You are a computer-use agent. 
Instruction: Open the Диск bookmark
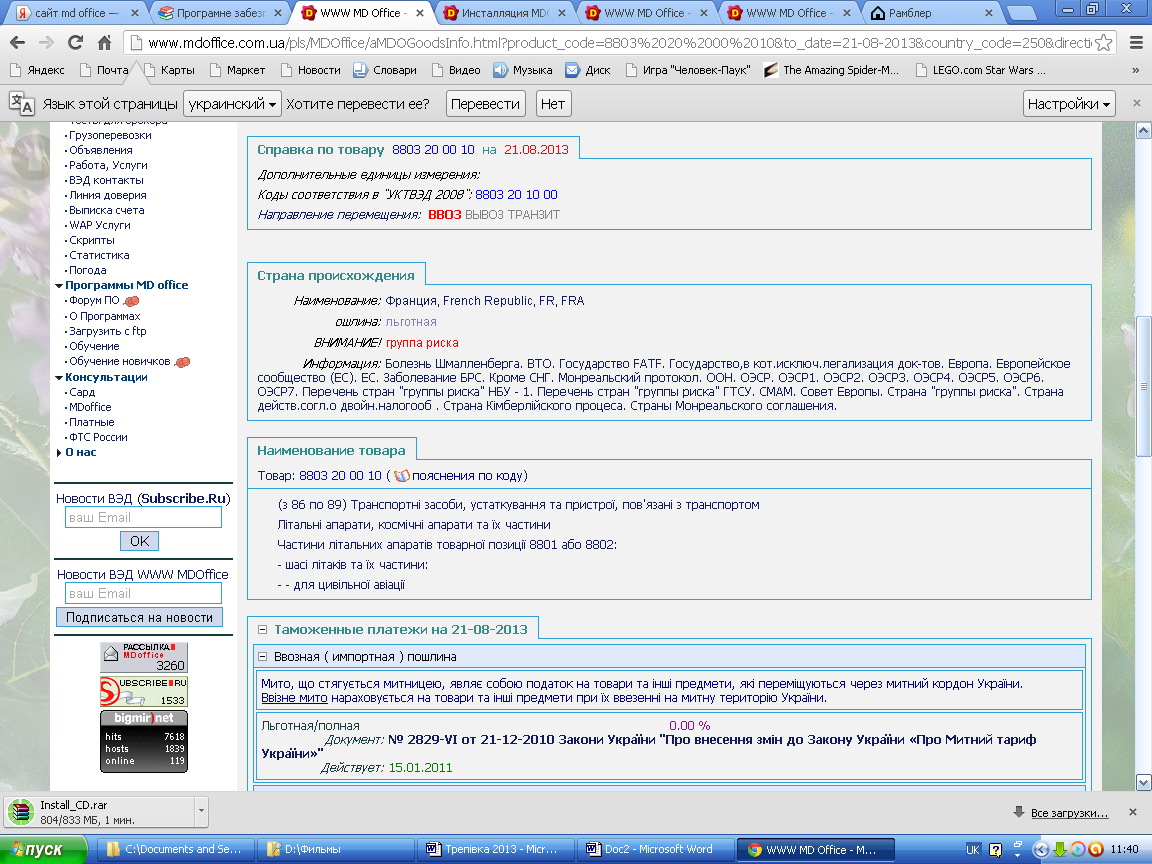pyautogui.click(x=588, y=71)
